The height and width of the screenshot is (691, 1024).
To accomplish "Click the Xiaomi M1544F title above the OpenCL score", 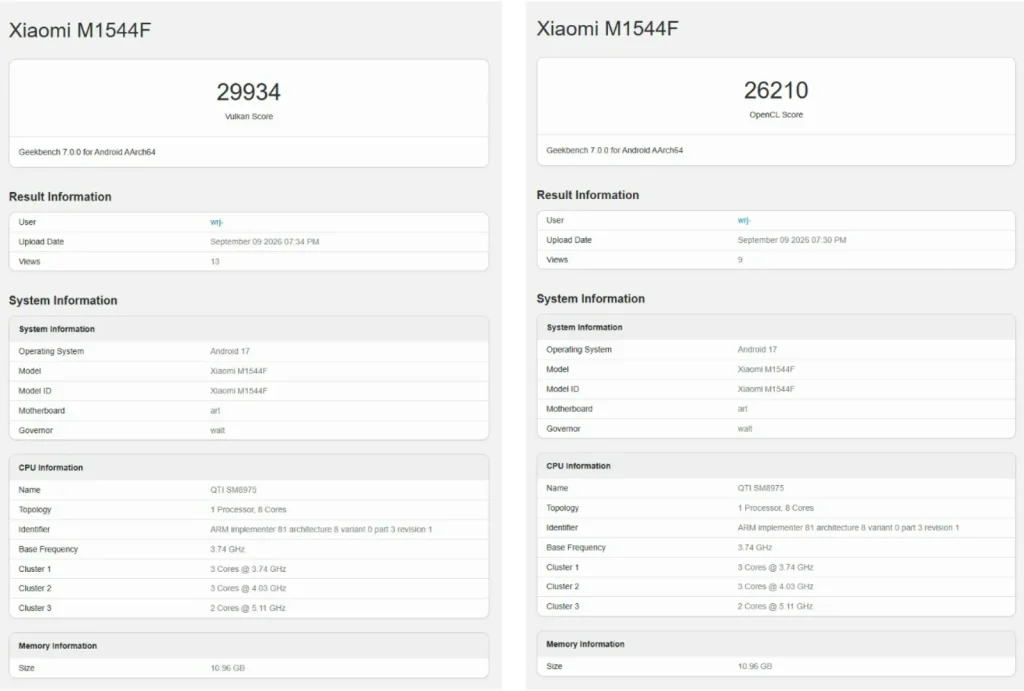I will pos(607,28).
